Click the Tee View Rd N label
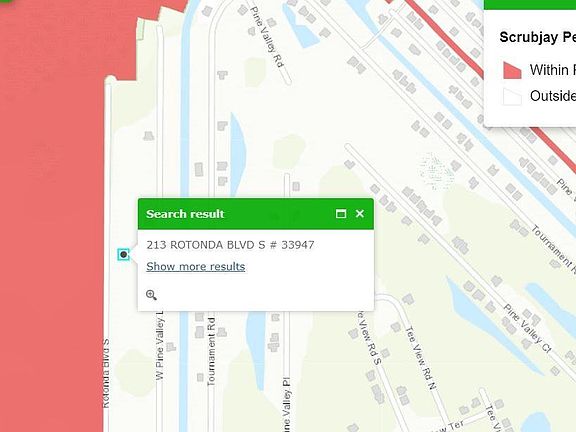 point(421,358)
